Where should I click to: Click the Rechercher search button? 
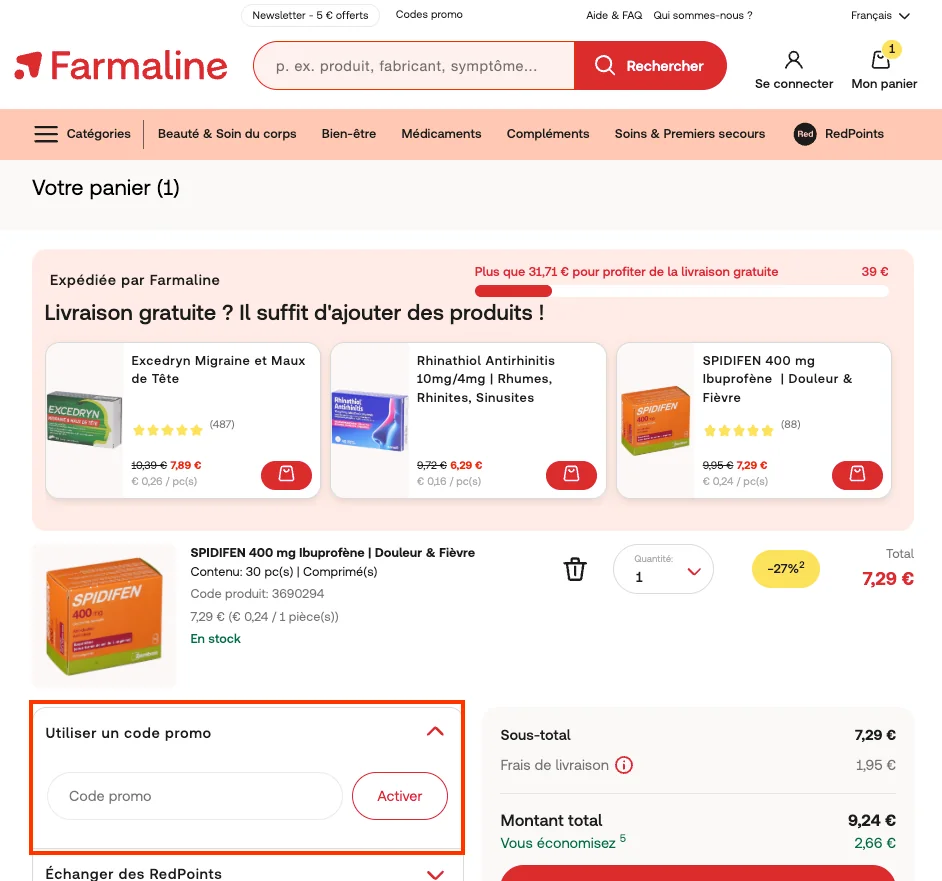(x=650, y=66)
